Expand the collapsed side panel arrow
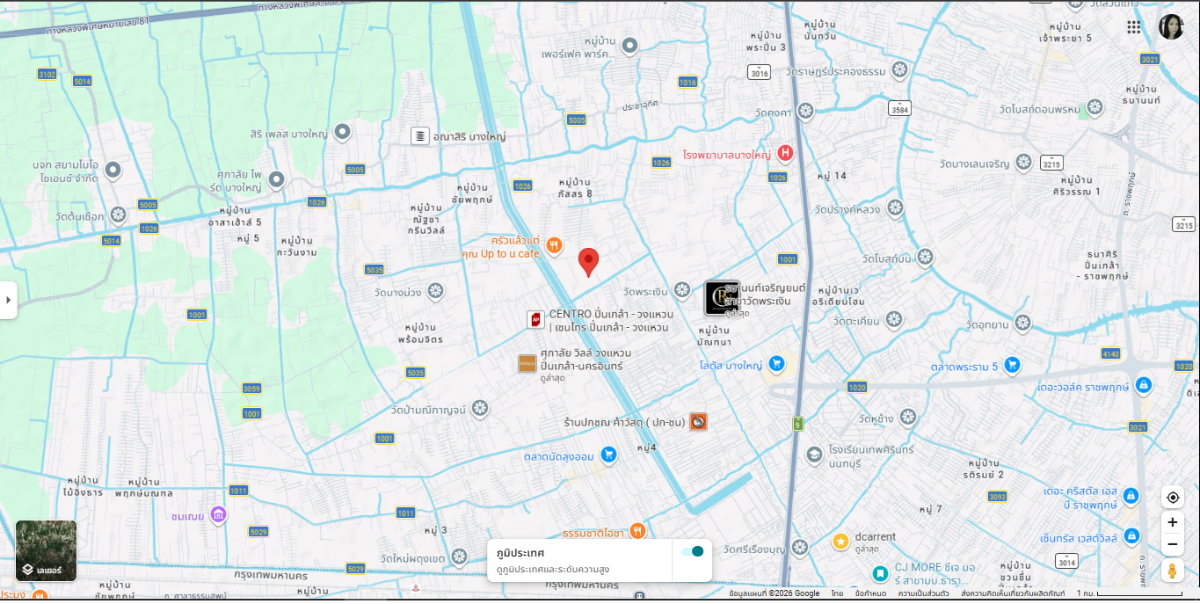This screenshot has width=1200, height=604. tap(8, 299)
